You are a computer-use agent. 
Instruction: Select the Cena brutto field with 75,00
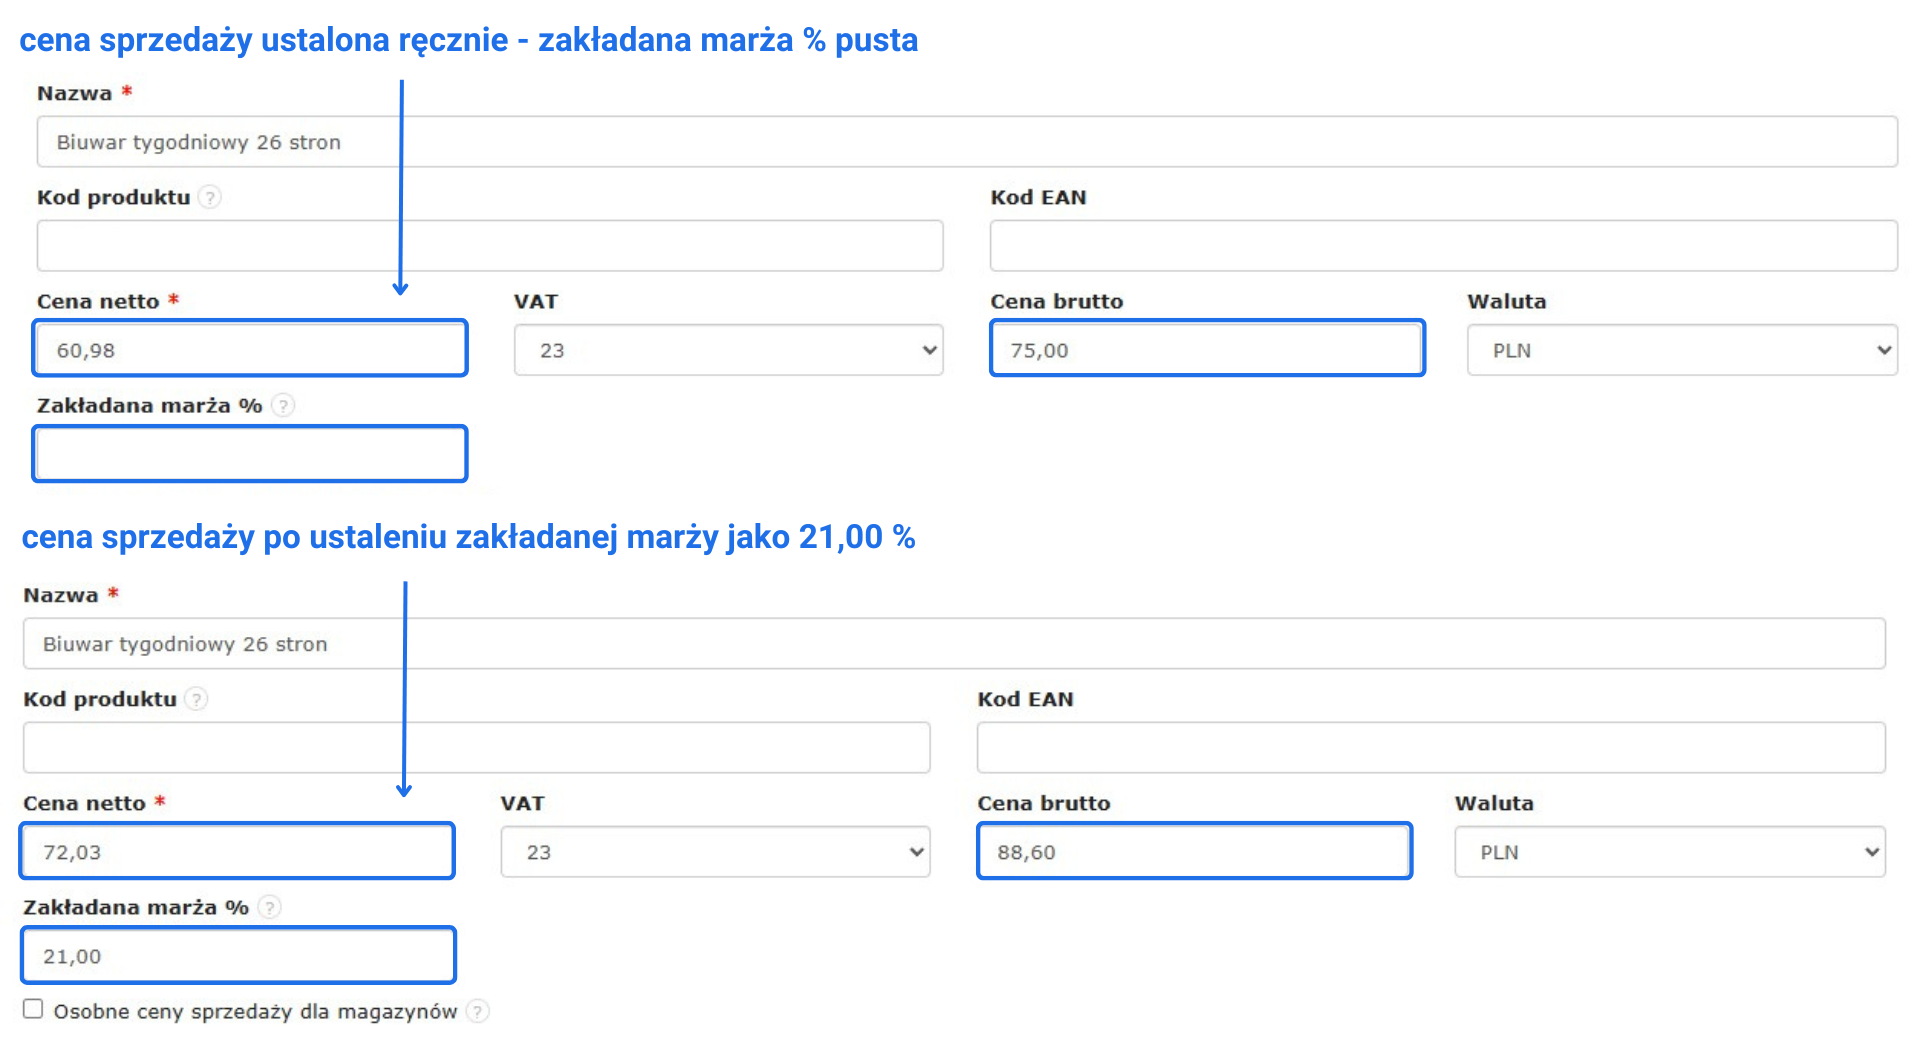coord(1207,348)
